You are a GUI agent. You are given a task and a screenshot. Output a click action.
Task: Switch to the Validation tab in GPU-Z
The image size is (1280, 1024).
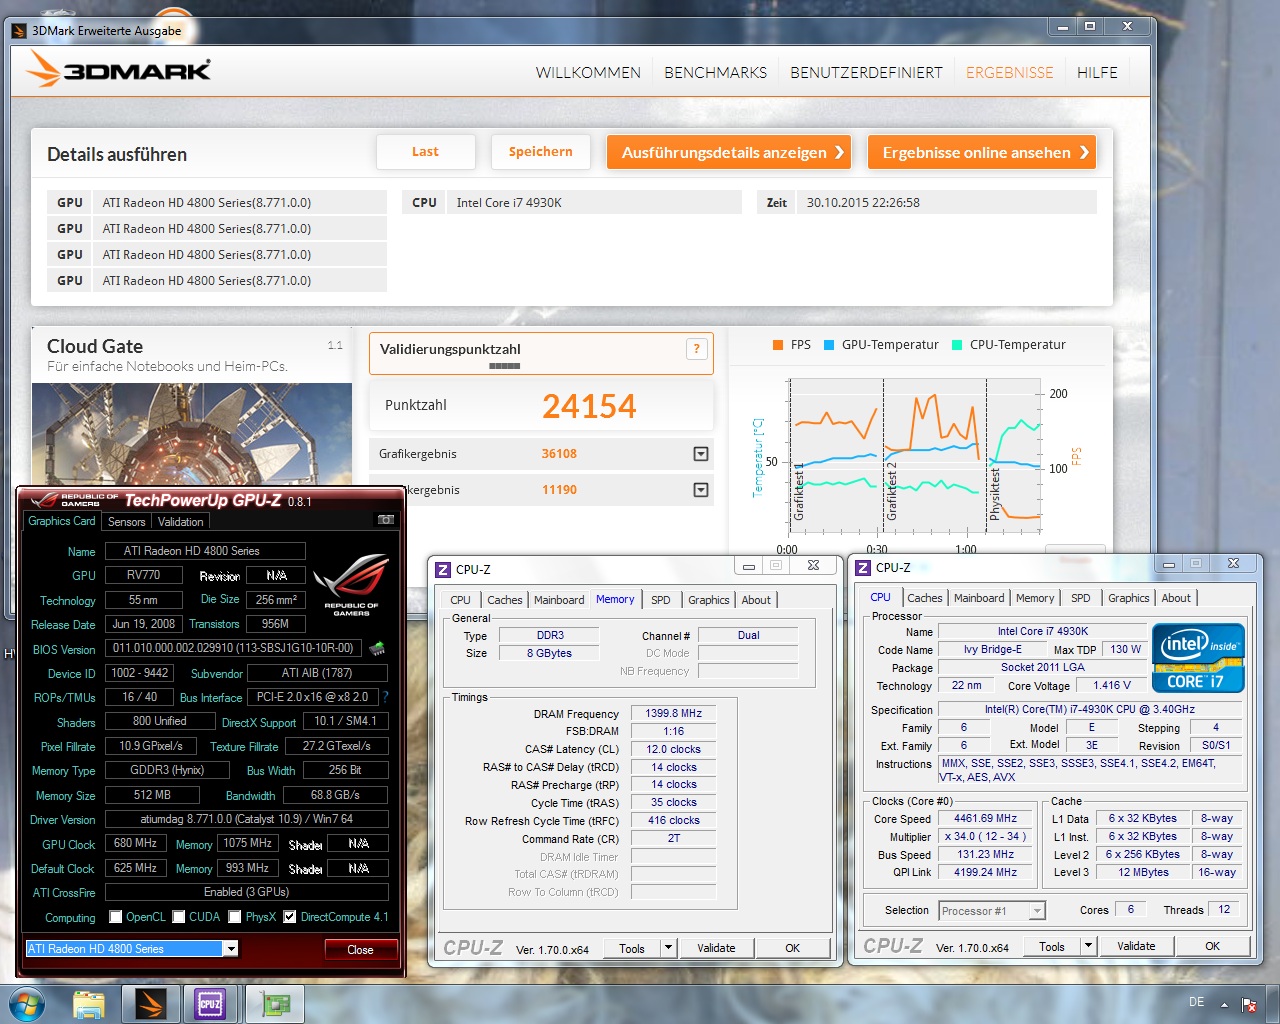point(181,522)
